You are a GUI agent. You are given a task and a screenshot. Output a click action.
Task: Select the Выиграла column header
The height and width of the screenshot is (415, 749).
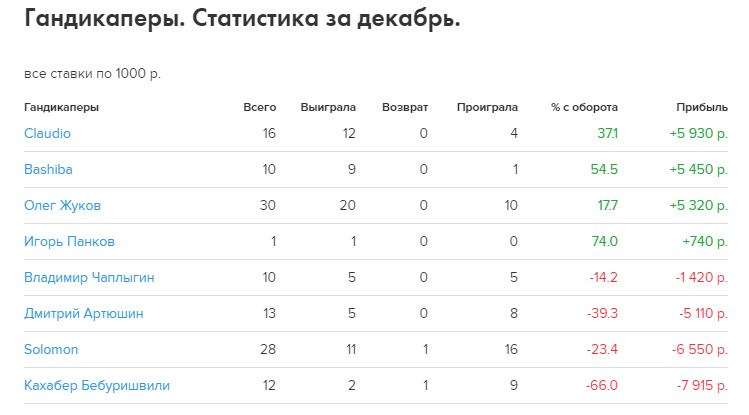[x=328, y=107]
